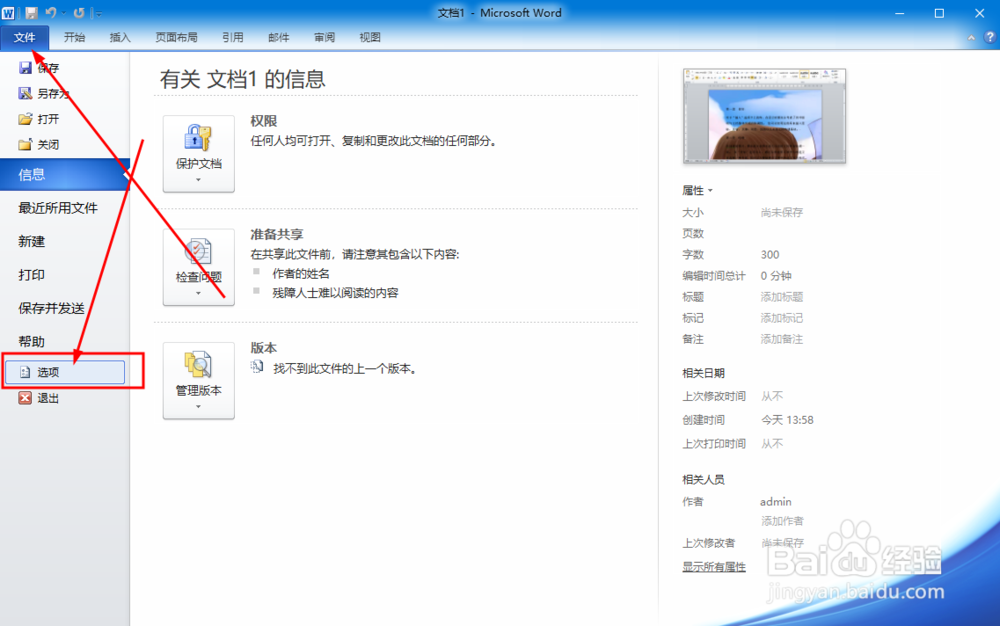Click the 管理版本 button
Screen dimensions: 1000x626
point(198,381)
